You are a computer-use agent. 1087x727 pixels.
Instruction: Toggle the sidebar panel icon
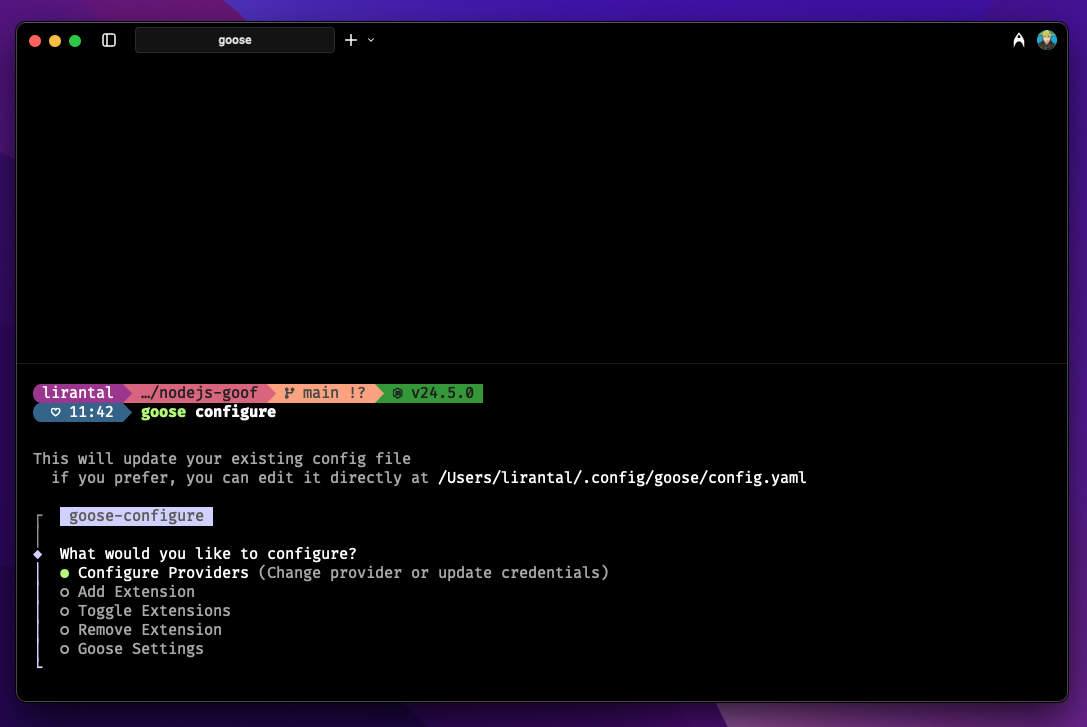pyautogui.click(x=109, y=40)
